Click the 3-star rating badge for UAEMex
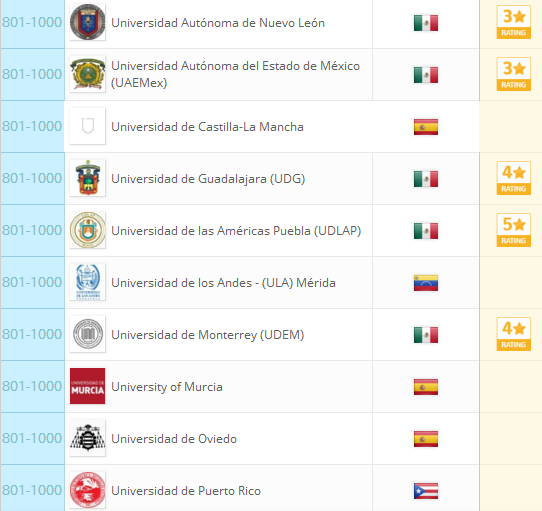542x511 pixels. pyautogui.click(x=514, y=74)
